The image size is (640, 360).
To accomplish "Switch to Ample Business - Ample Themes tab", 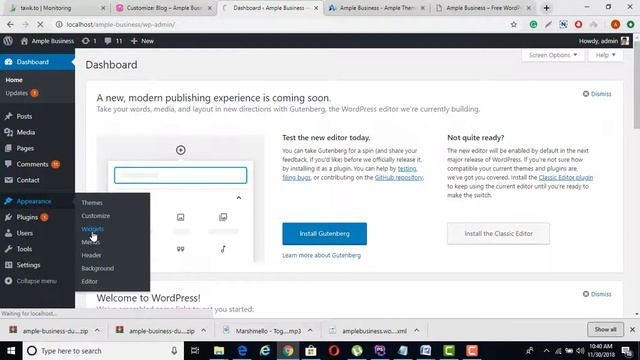I will [x=377, y=8].
